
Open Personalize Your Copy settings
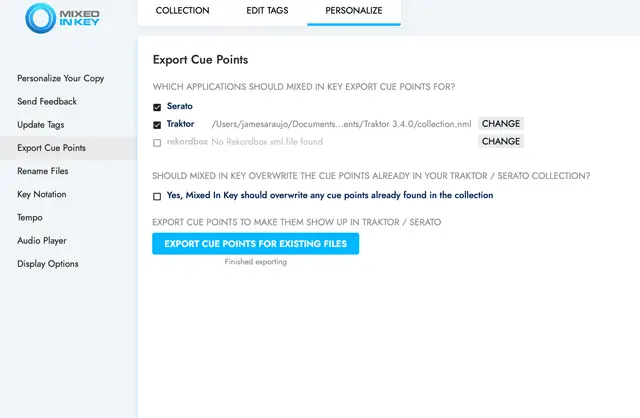60,78
